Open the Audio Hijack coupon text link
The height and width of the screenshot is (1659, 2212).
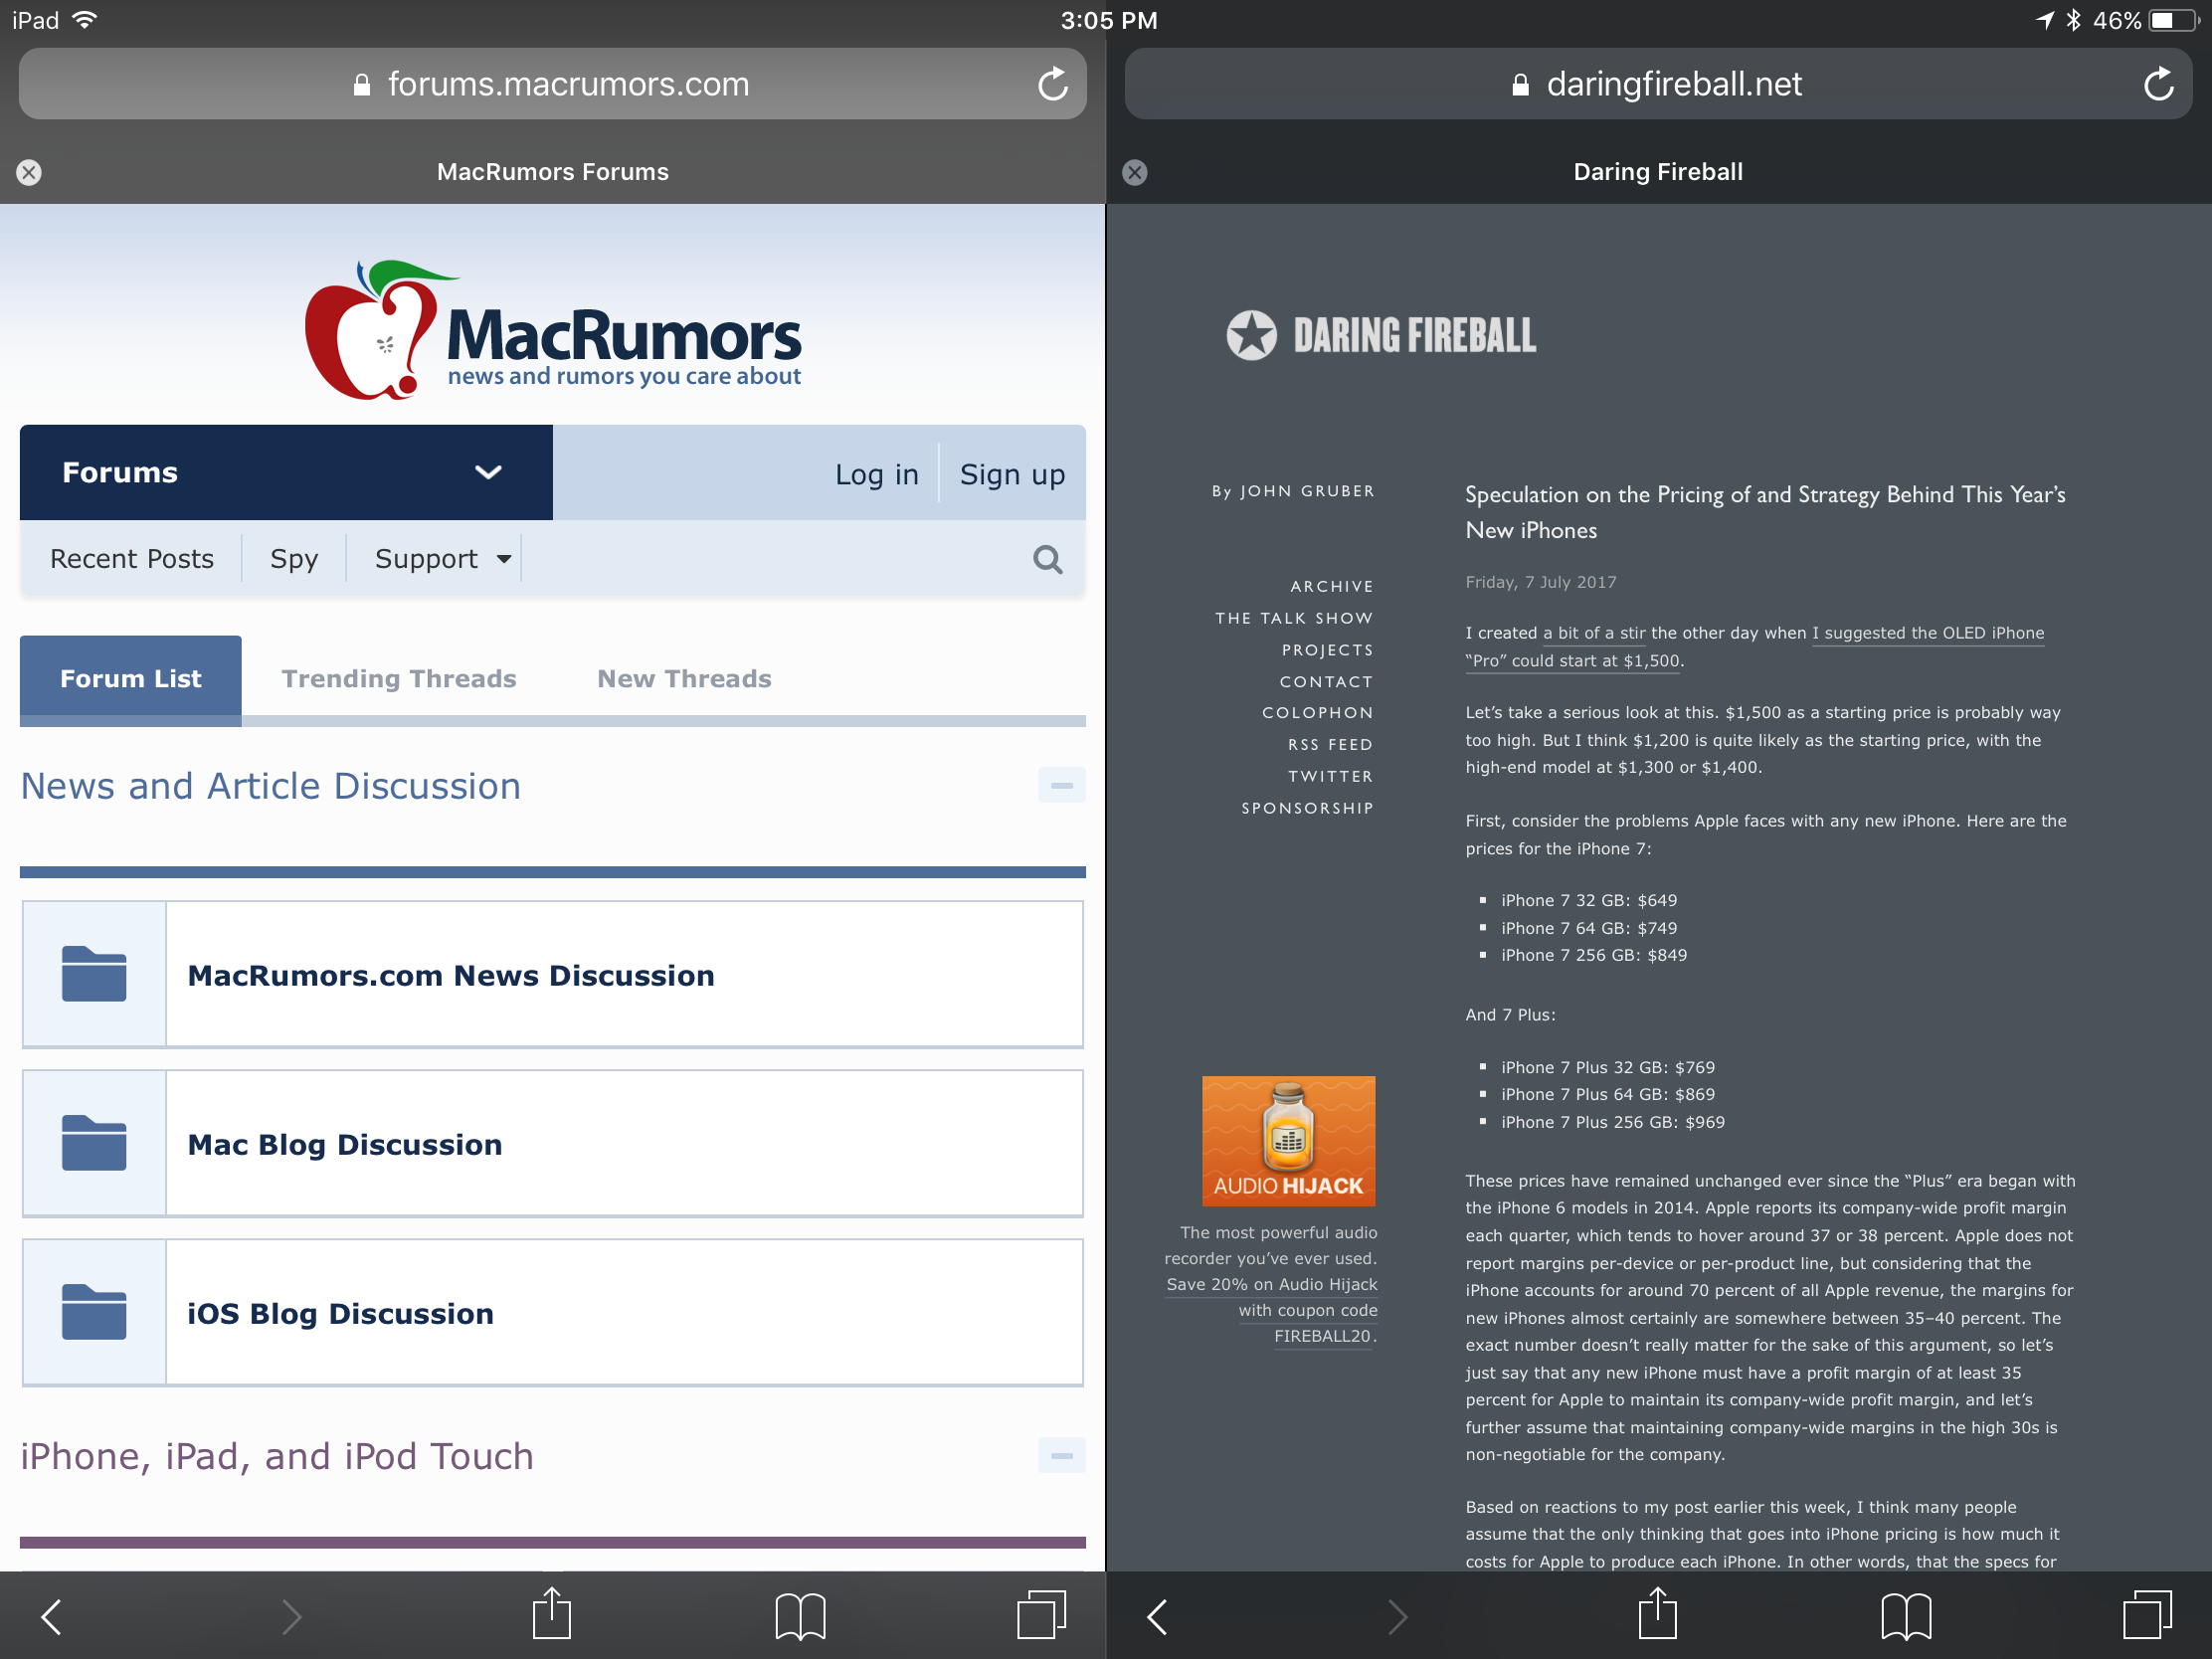[x=1272, y=1310]
